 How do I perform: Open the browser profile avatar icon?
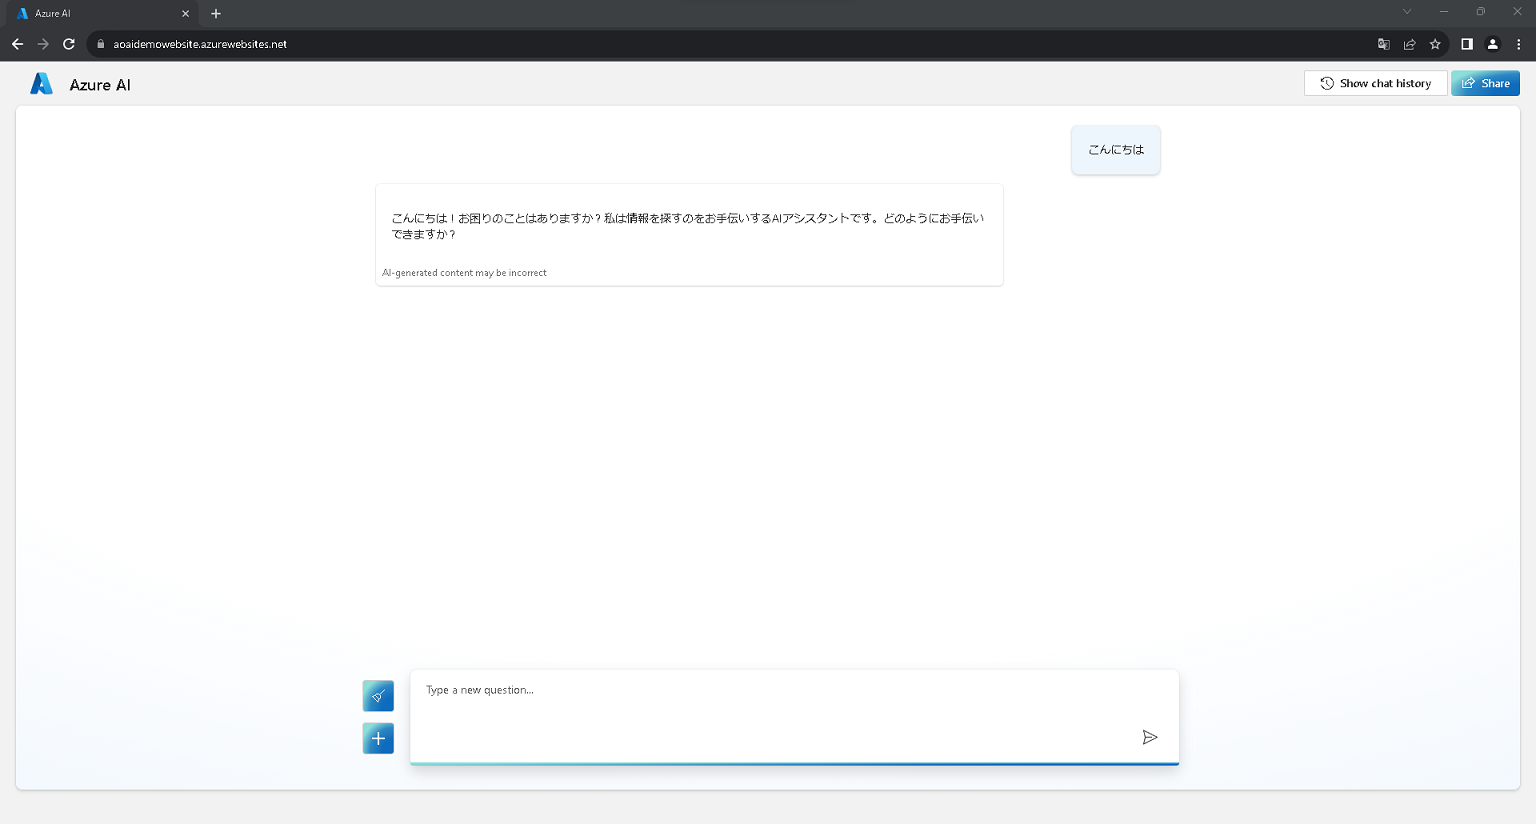1493,44
